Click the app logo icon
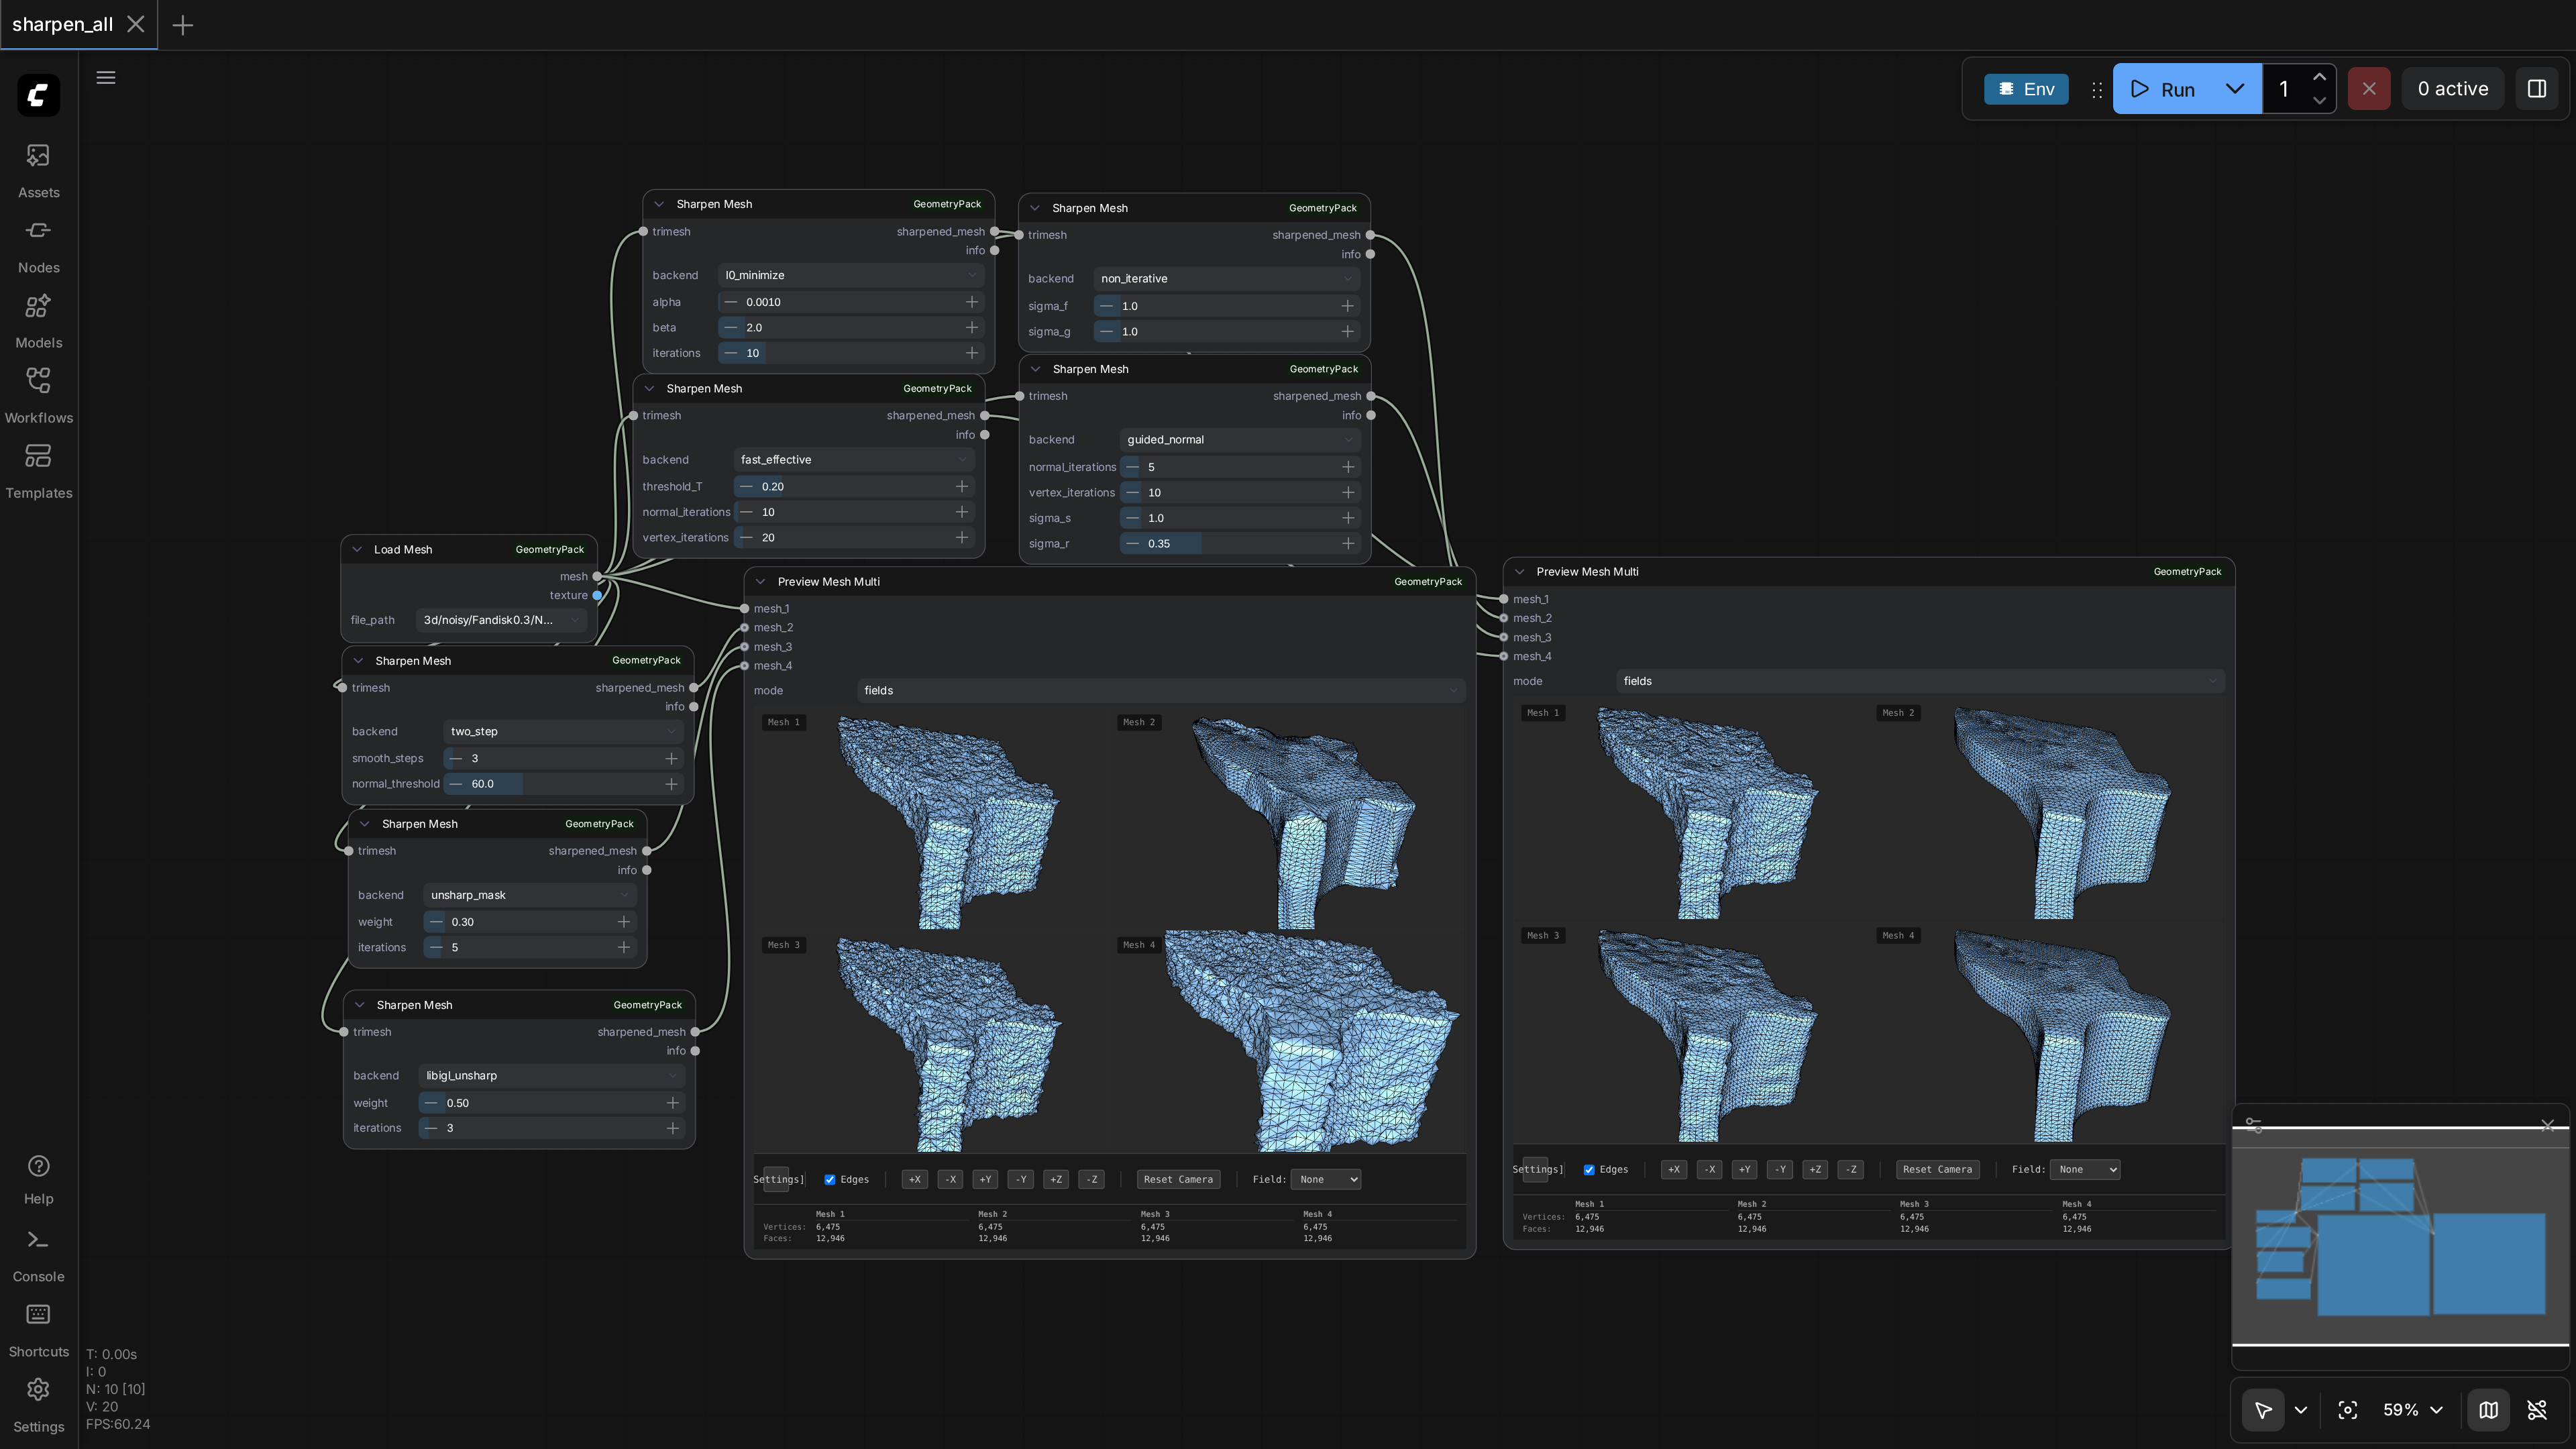2576x1449 pixels. tap(38, 95)
